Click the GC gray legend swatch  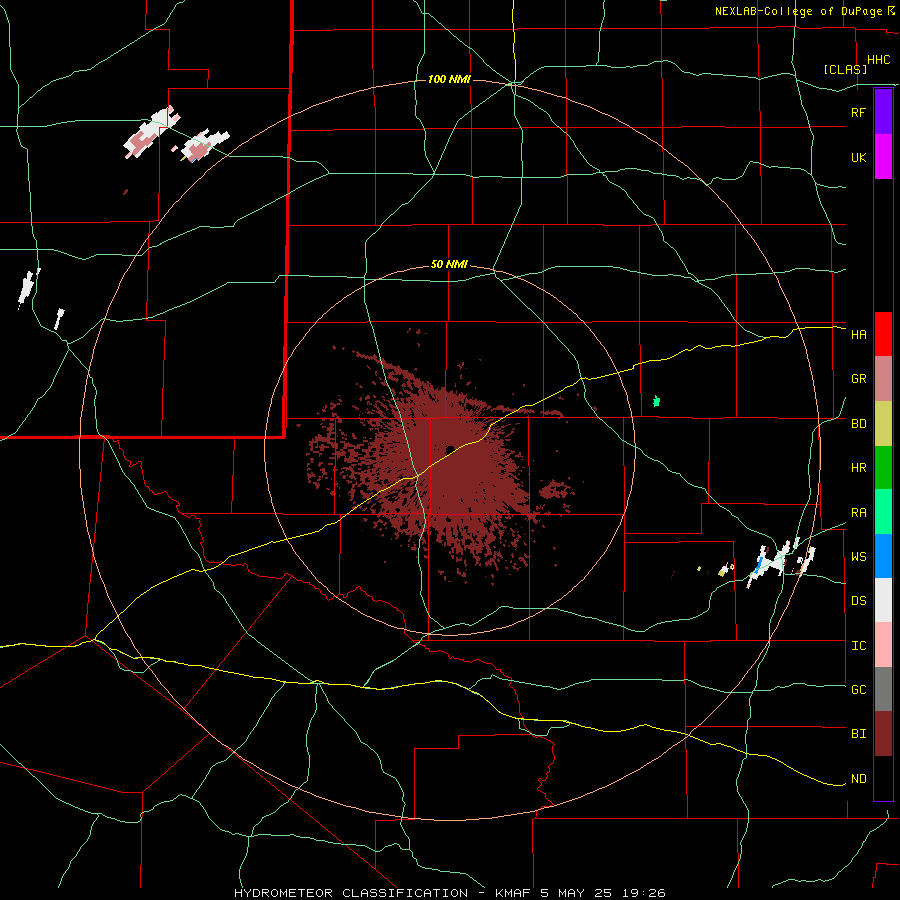pyautogui.click(x=883, y=689)
